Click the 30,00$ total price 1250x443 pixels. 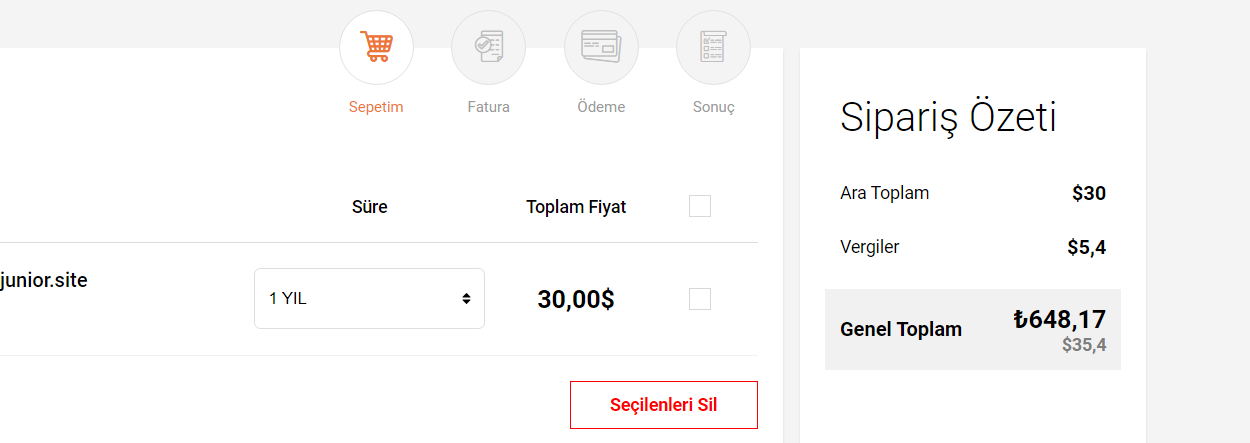pyautogui.click(x=576, y=299)
